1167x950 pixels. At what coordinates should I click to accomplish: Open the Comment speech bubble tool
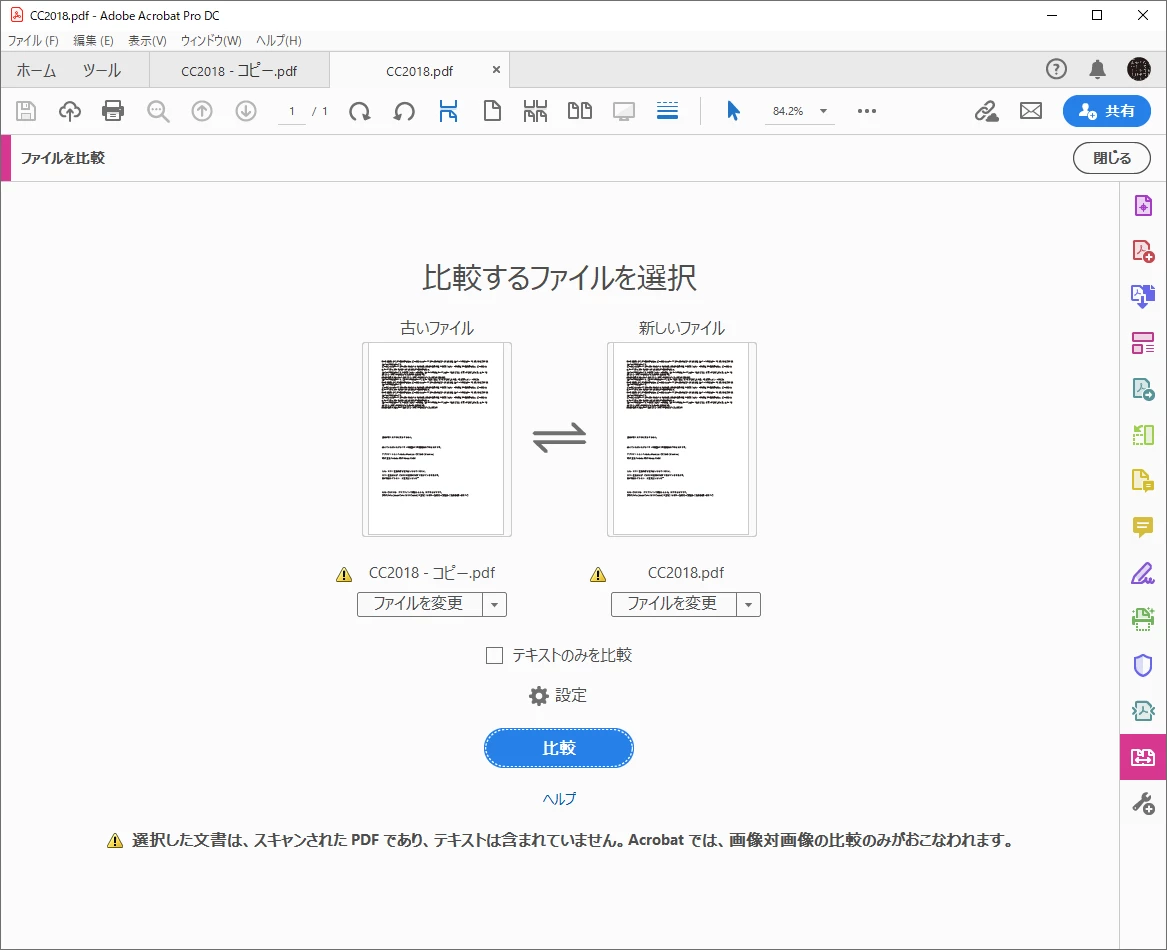[x=1143, y=527]
